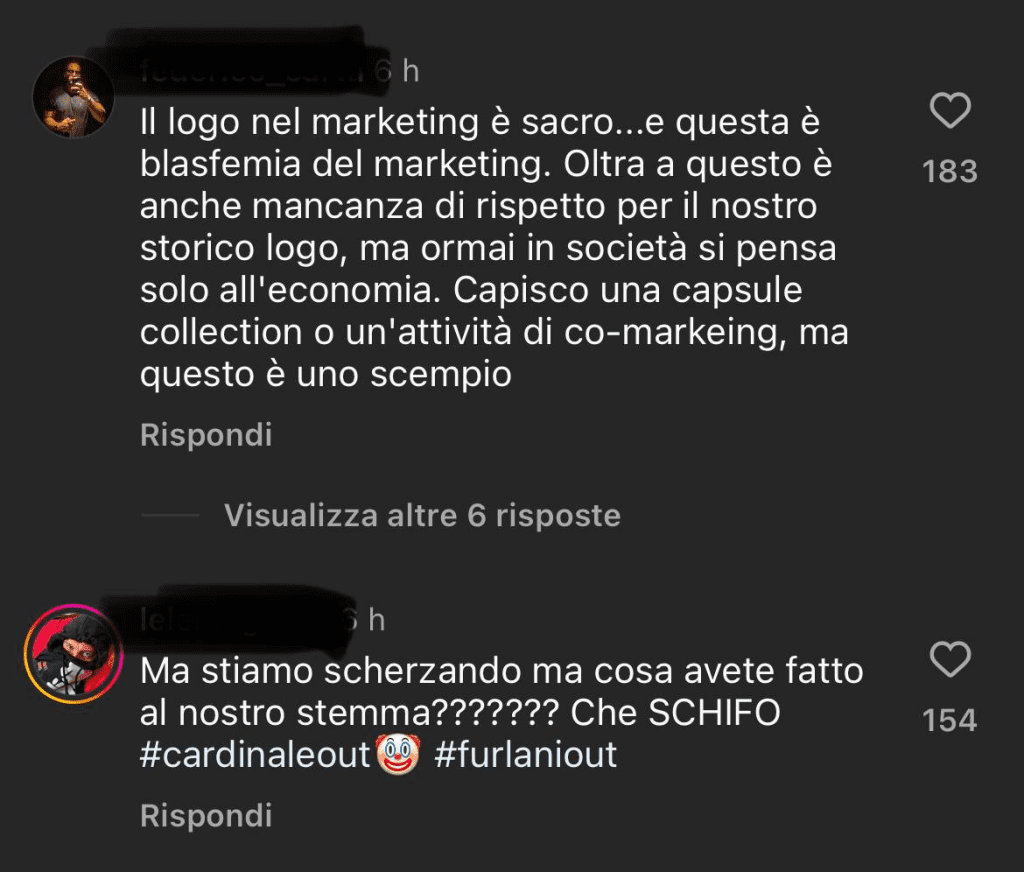This screenshot has height=872, width=1024.
Task: Click the clown emoji after #cardinaleout
Action: coord(398,754)
